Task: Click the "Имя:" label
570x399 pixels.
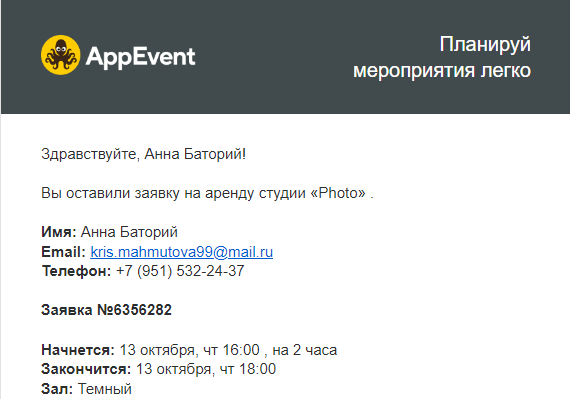Action: coord(59,232)
